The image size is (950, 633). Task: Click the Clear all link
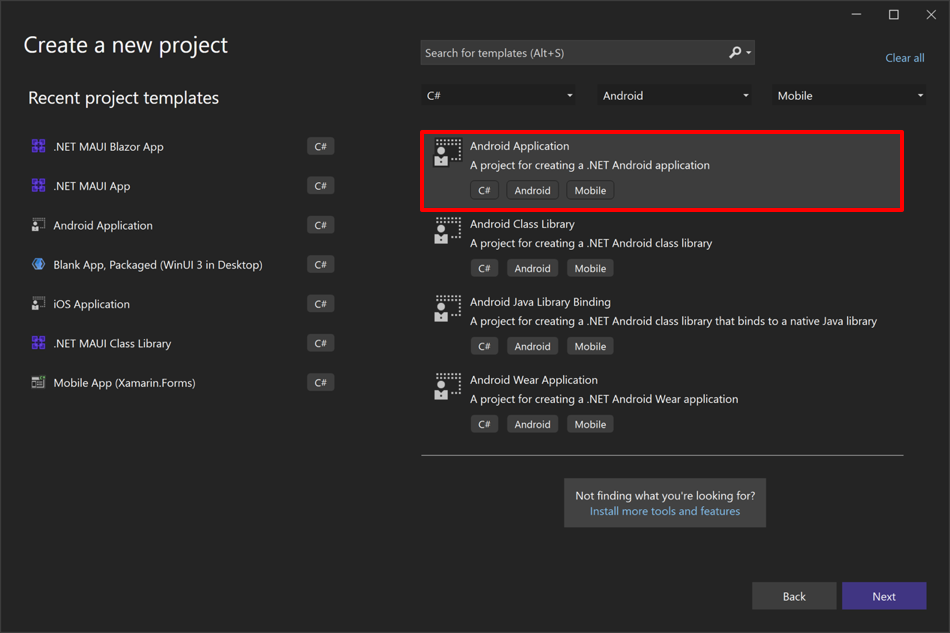point(904,57)
